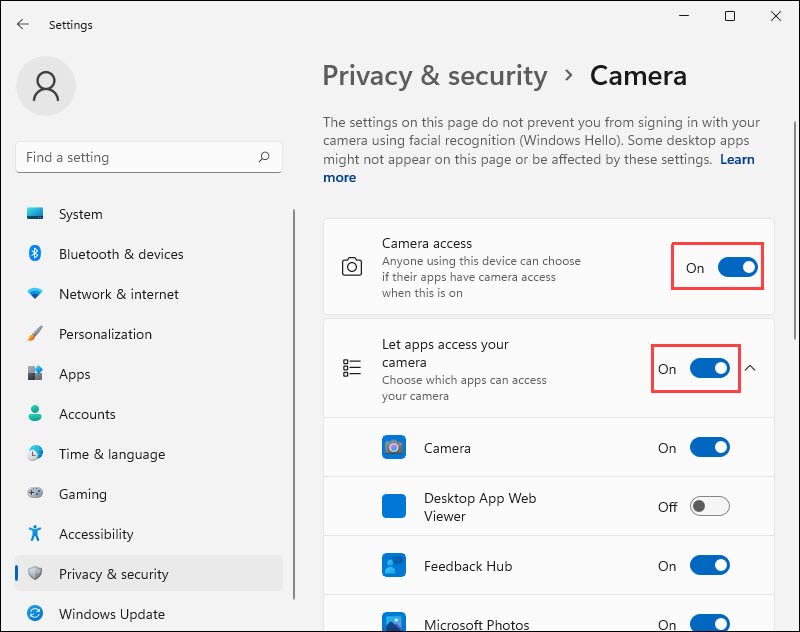The height and width of the screenshot is (632, 800).
Task: Open the user profile avatar
Action: (x=46, y=86)
